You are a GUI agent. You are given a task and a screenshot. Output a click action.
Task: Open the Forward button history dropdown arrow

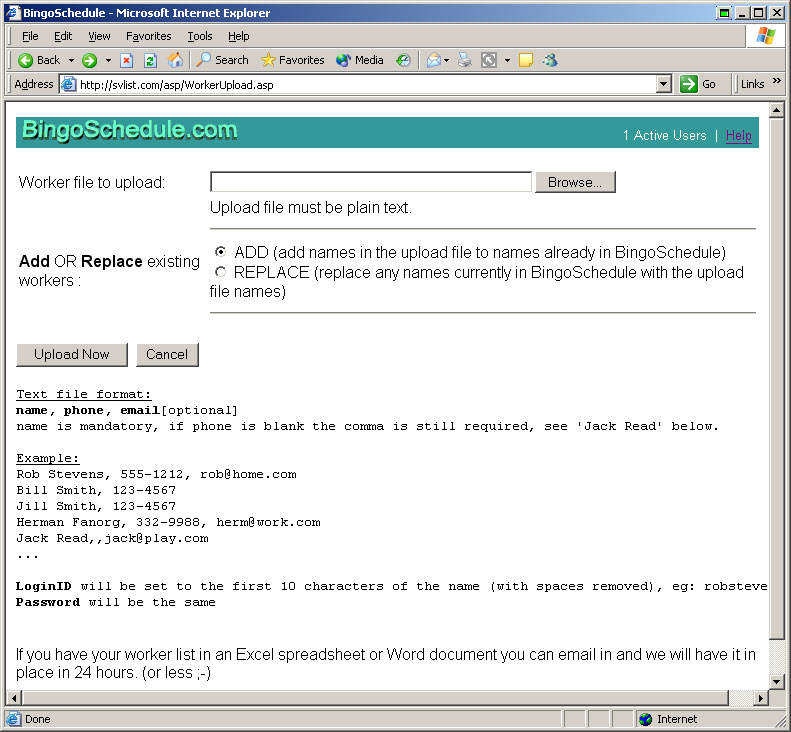pos(108,61)
